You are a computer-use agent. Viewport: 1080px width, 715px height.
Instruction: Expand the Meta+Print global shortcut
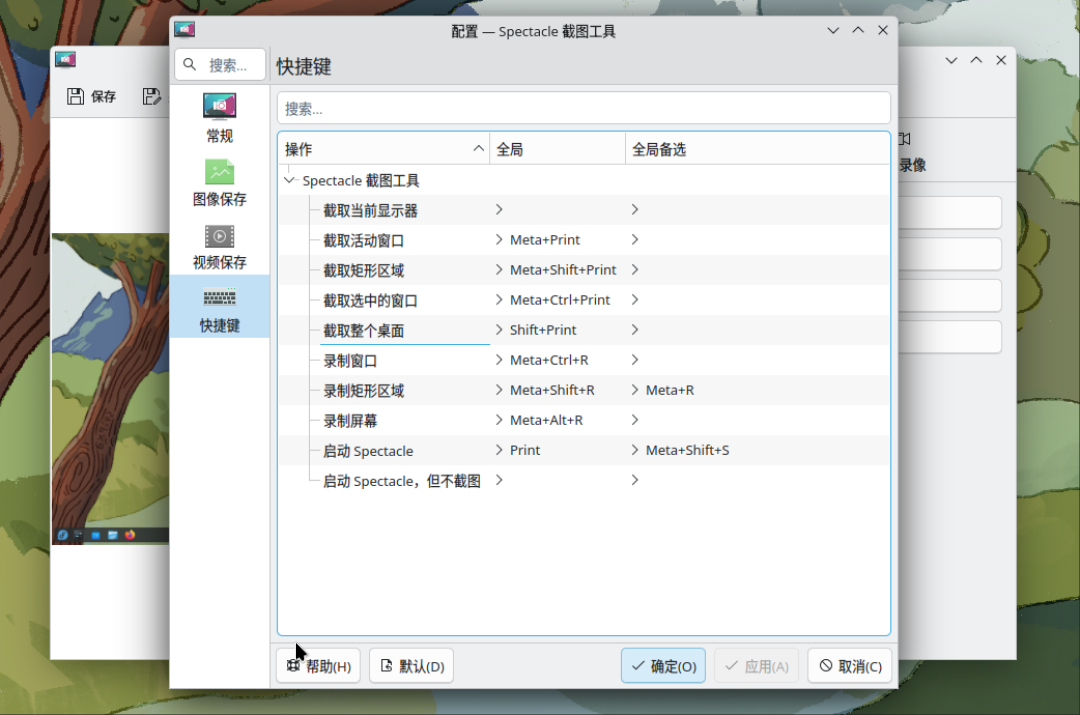pyautogui.click(x=499, y=240)
